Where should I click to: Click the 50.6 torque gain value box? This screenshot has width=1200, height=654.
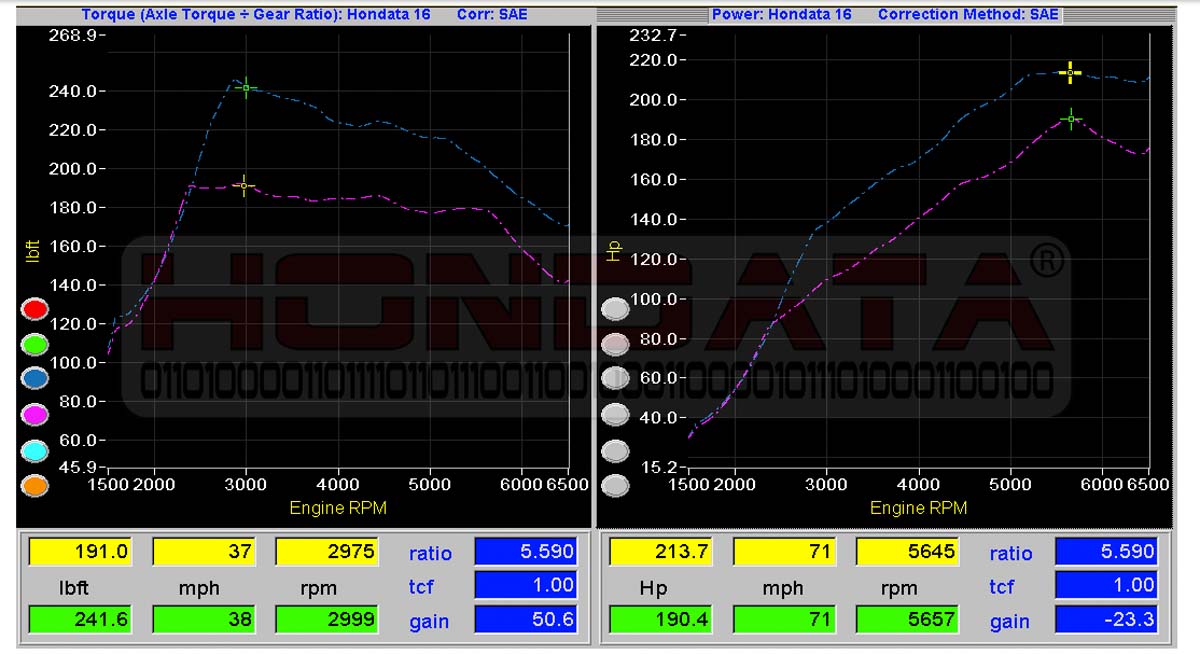[526, 620]
